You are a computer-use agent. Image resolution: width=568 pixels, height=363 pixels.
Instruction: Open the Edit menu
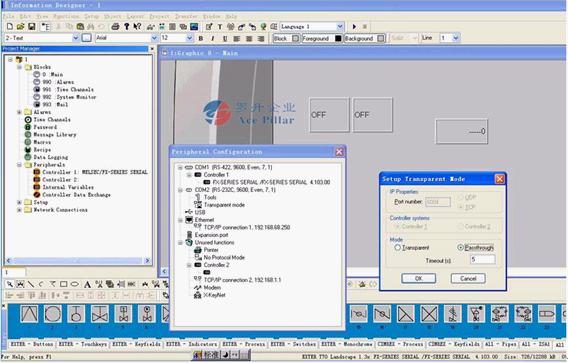click(25, 16)
